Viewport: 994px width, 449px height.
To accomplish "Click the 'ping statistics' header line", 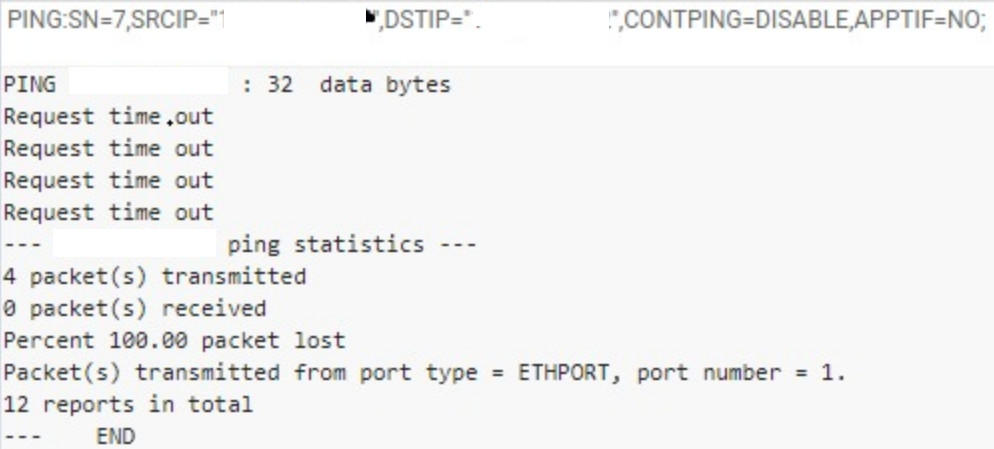I will pos(240,244).
